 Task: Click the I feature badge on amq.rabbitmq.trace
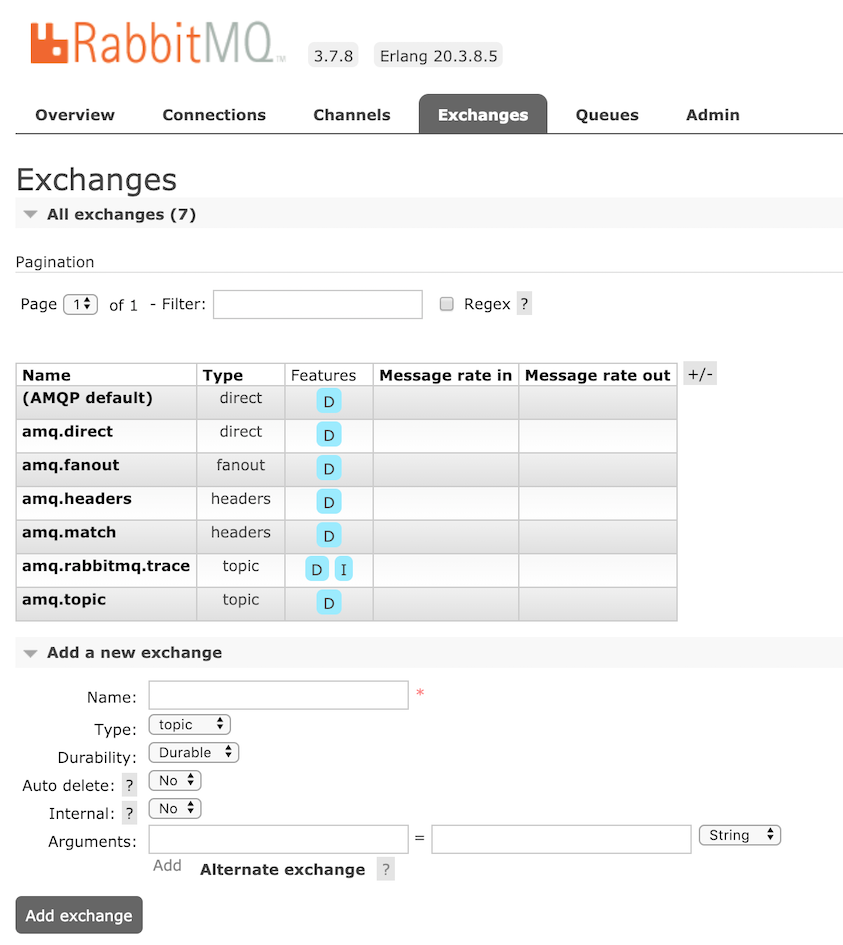[343, 569]
